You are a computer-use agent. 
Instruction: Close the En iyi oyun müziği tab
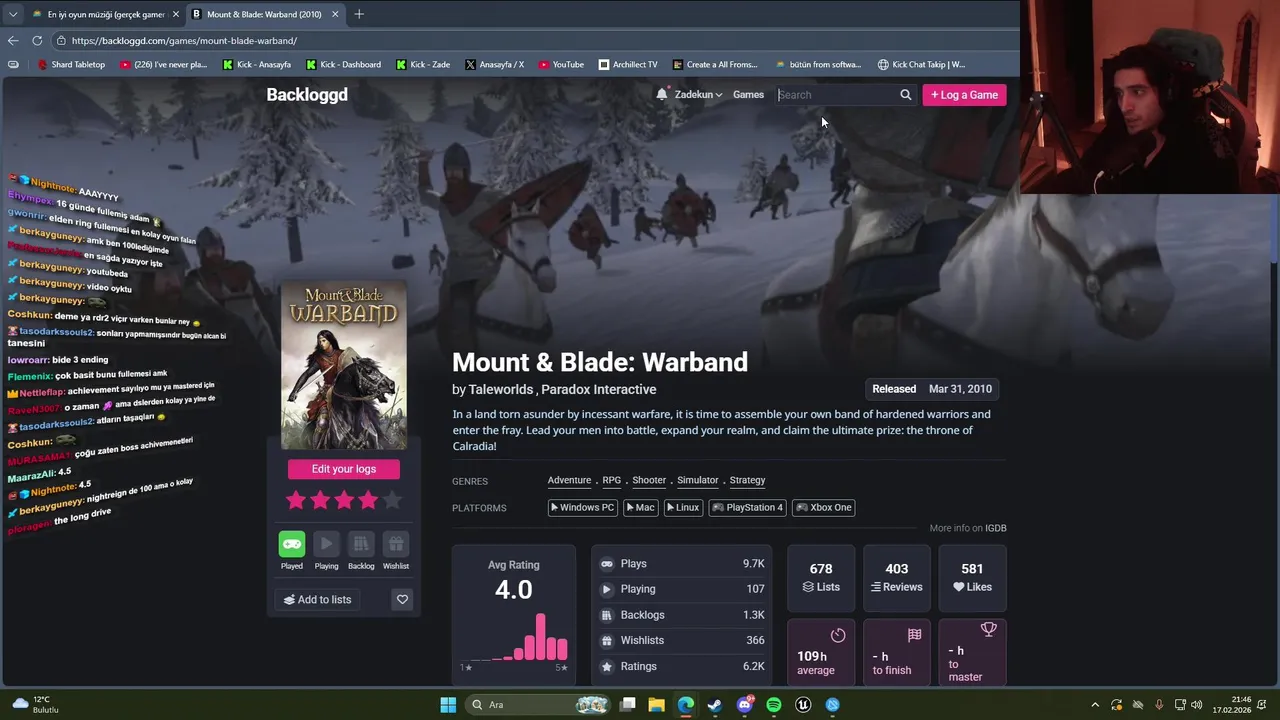pos(176,14)
